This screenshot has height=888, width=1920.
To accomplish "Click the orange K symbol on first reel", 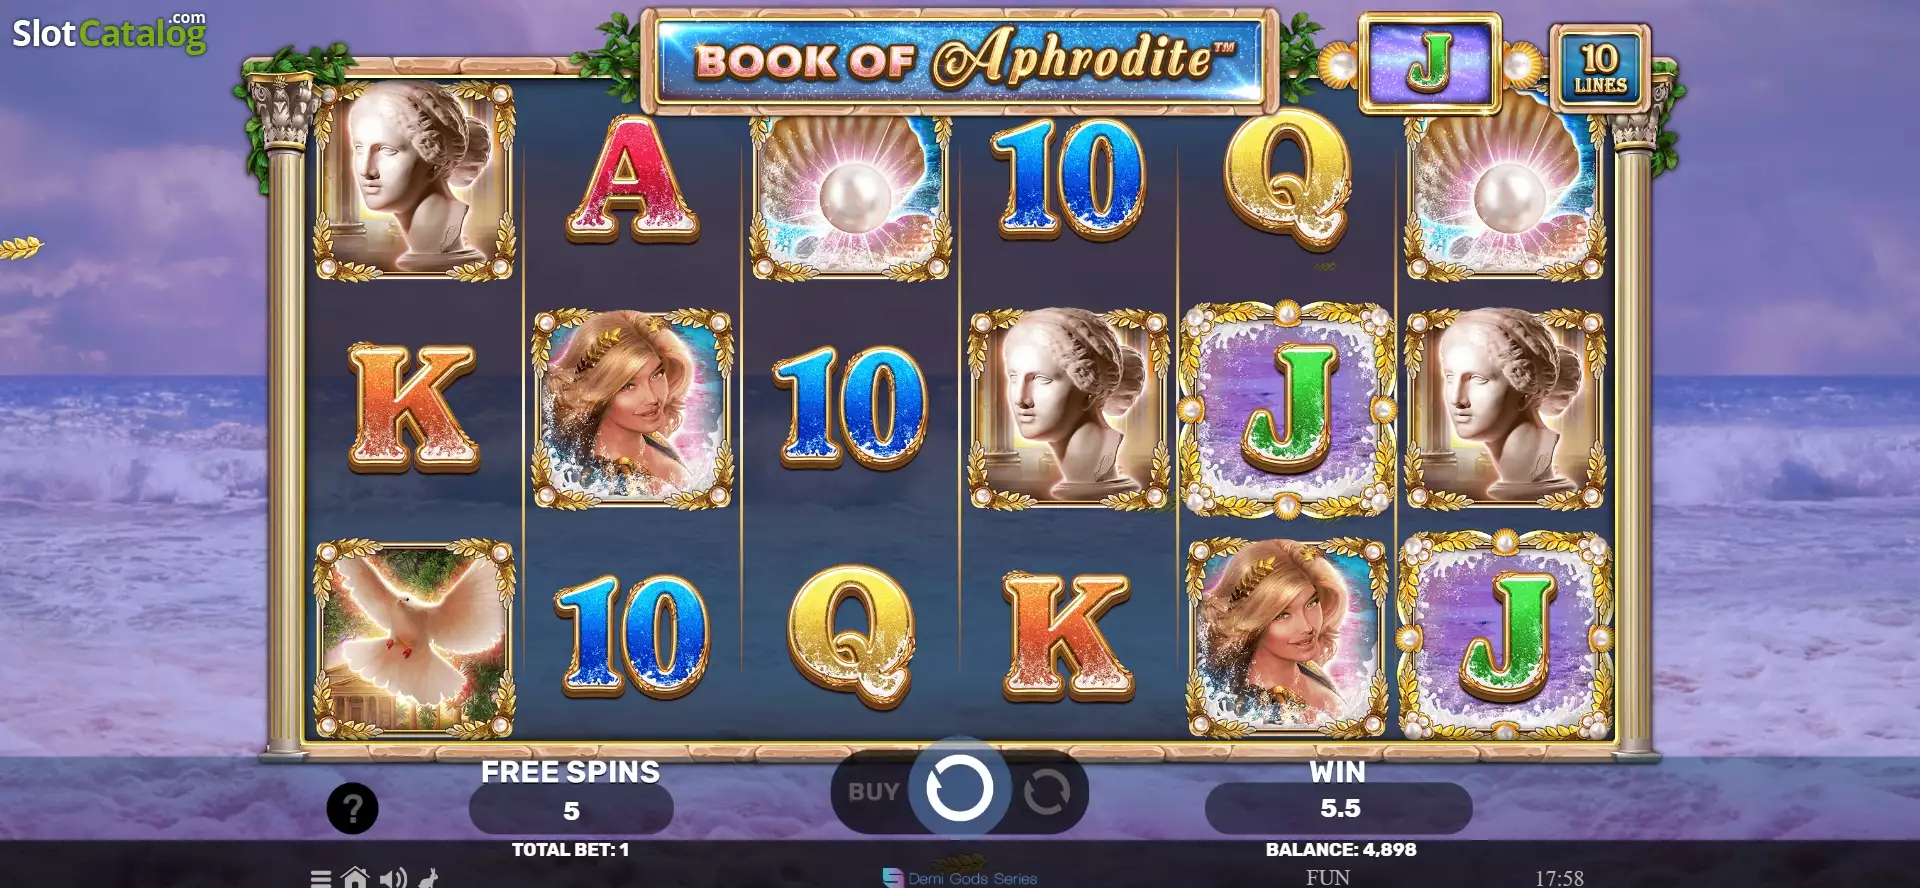I will click(x=412, y=408).
